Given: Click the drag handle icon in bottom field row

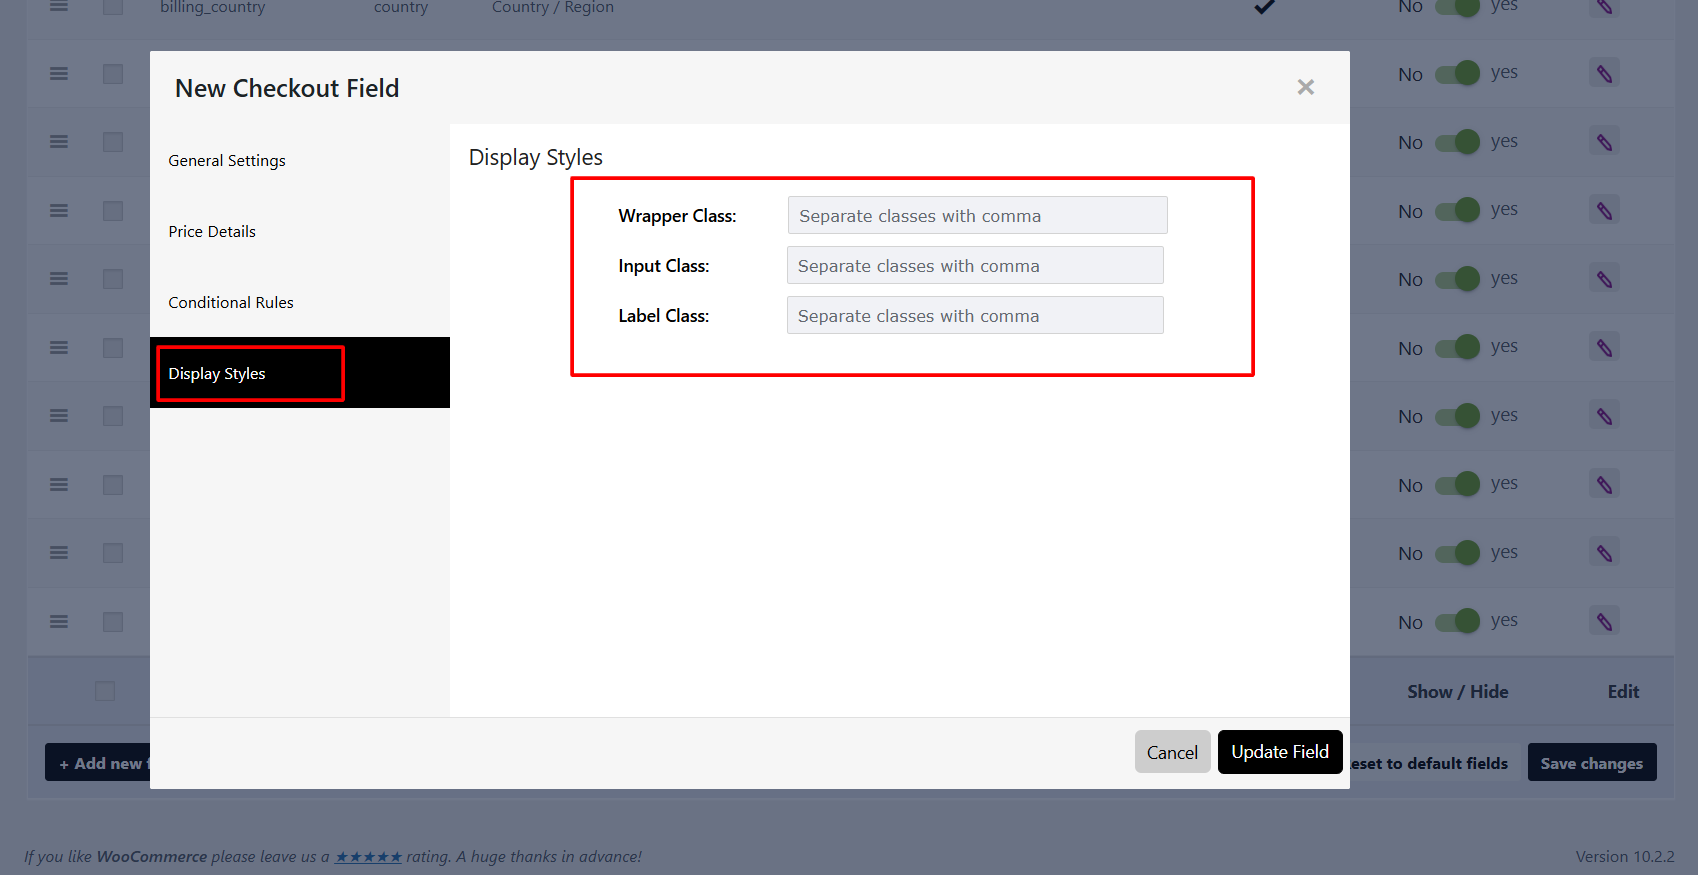Looking at the screenshot, I should 59,622.
